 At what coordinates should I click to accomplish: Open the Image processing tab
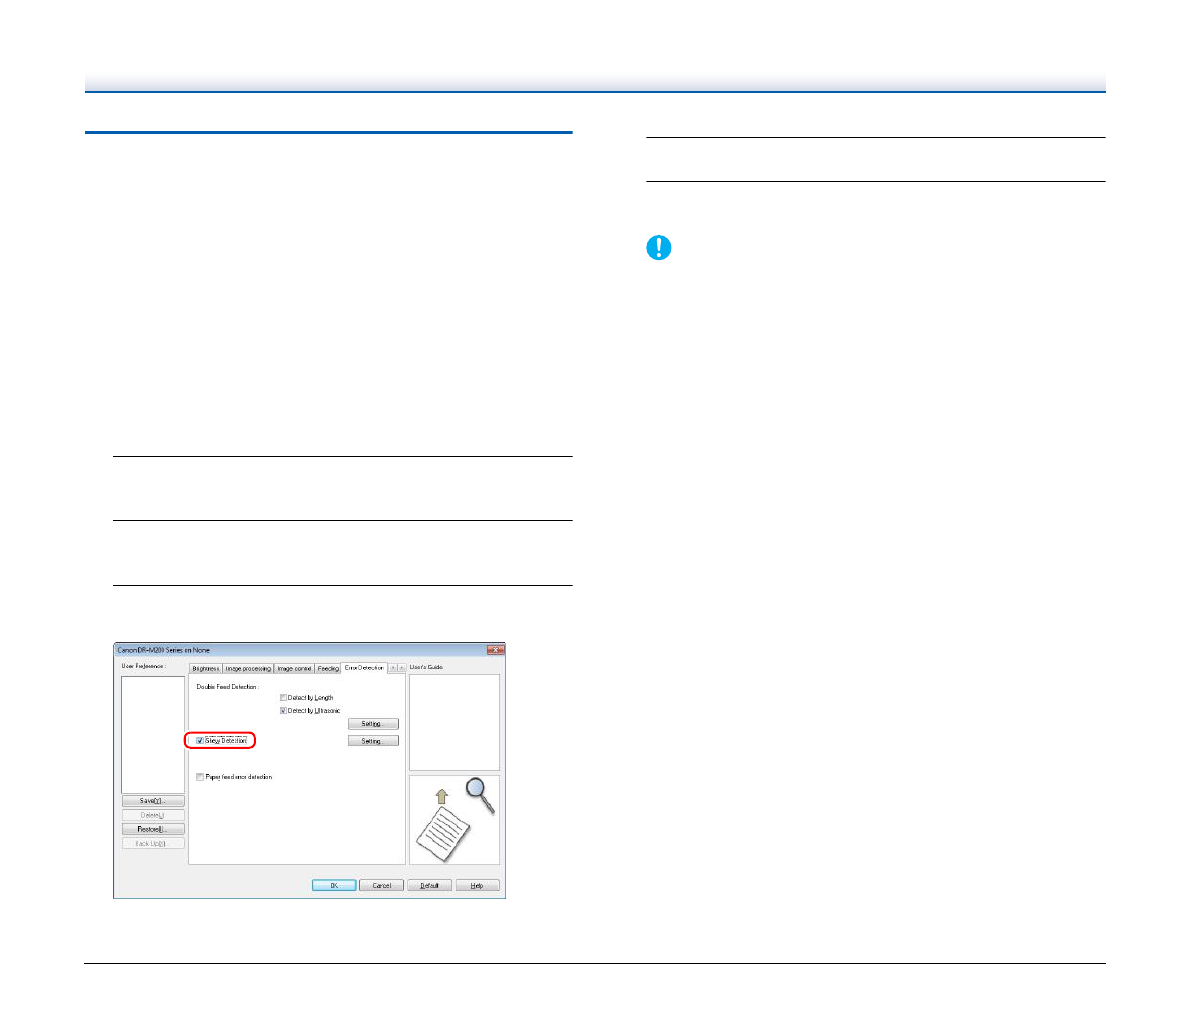click(248, 668)
